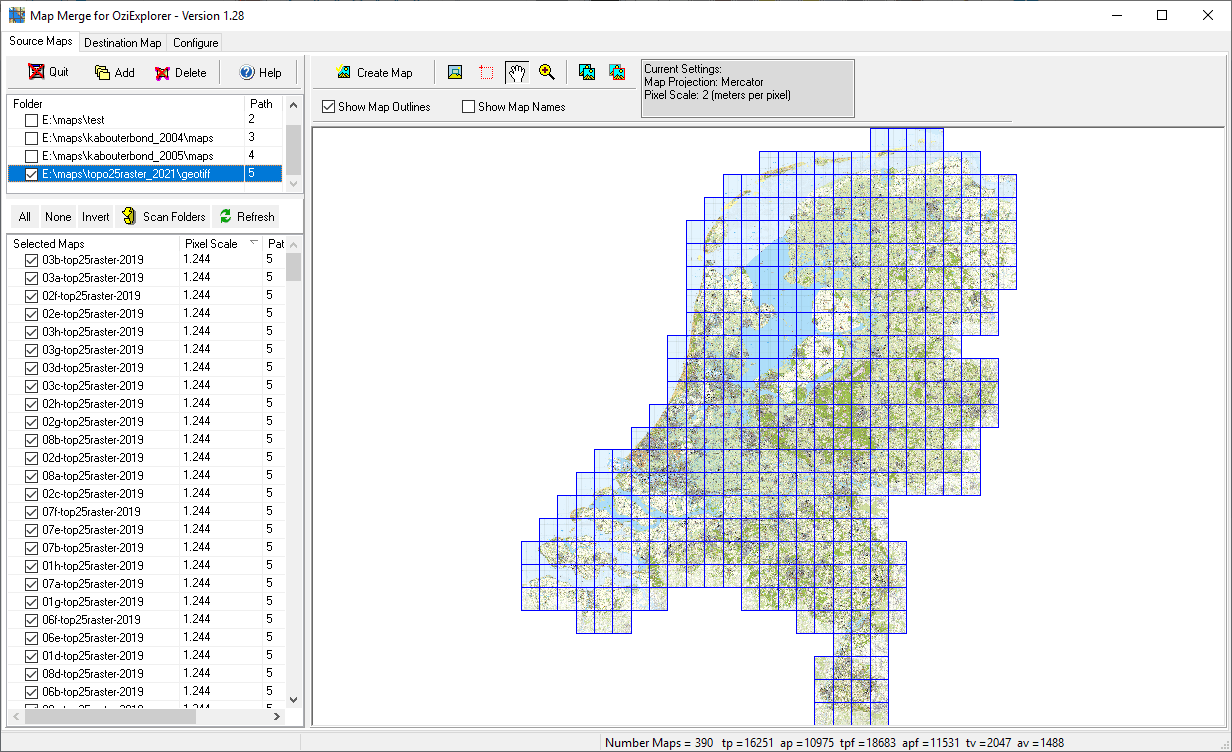This screenshot has width=1232, height=752.
Task: Enable Show Map Names checkbox
Action: coord(468,107)
